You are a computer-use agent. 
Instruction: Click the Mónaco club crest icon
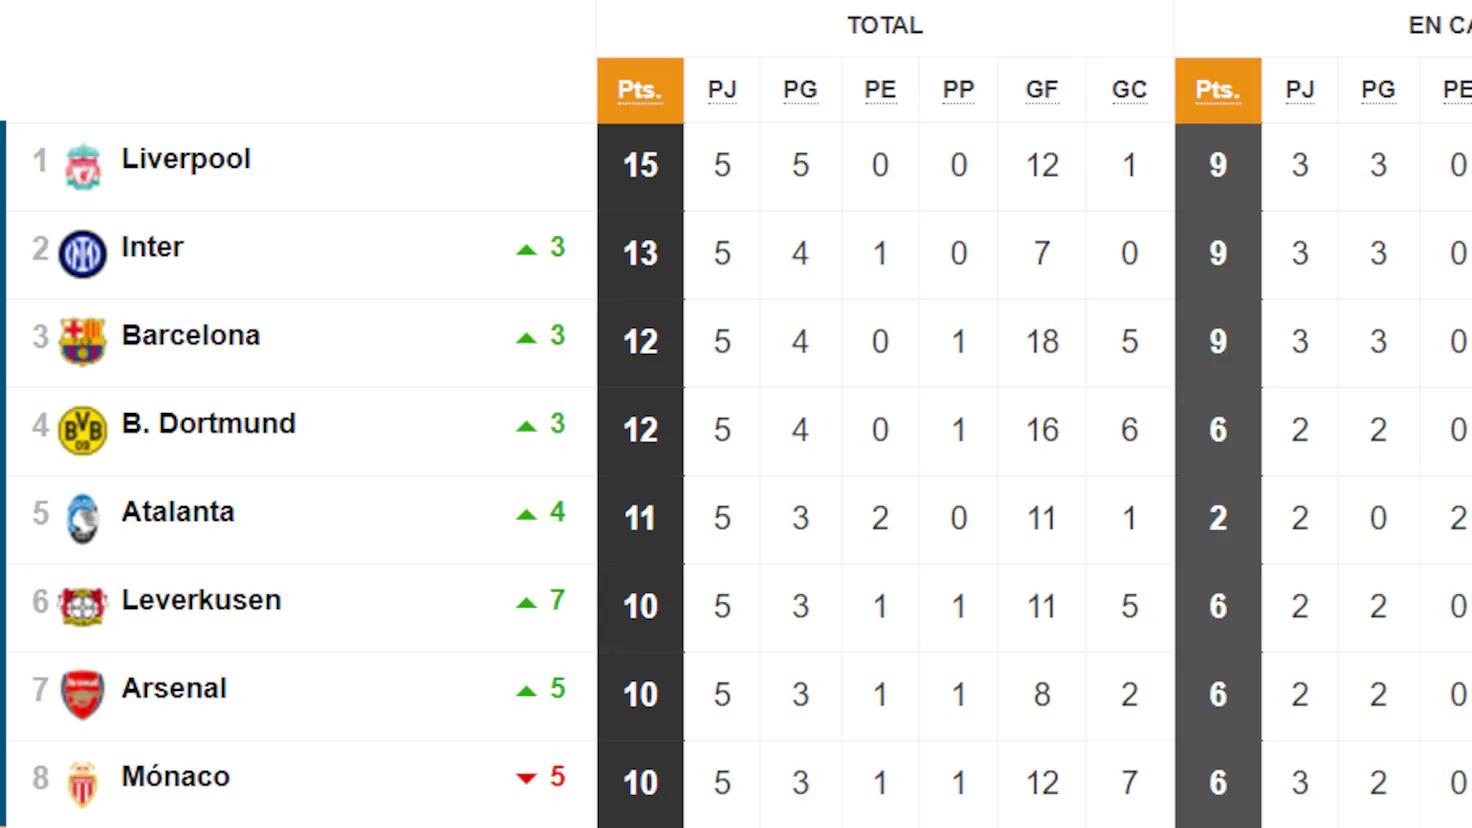83,783
